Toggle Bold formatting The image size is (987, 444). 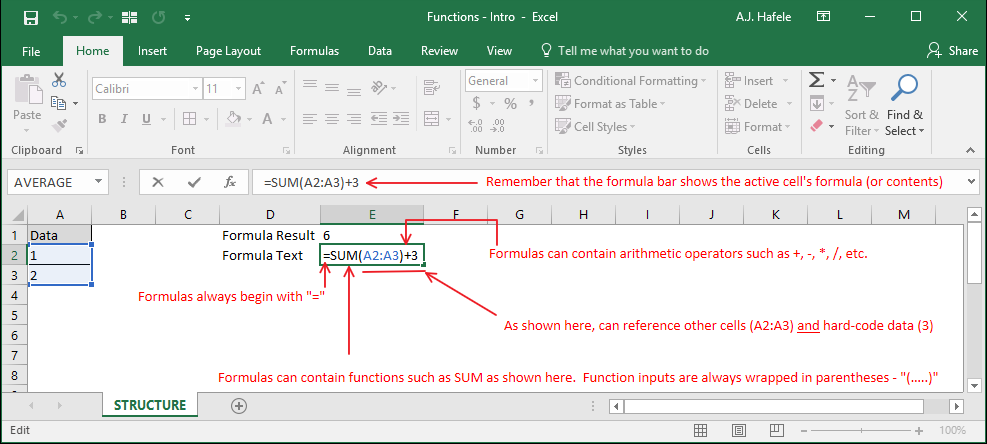[x=102, y=118]
